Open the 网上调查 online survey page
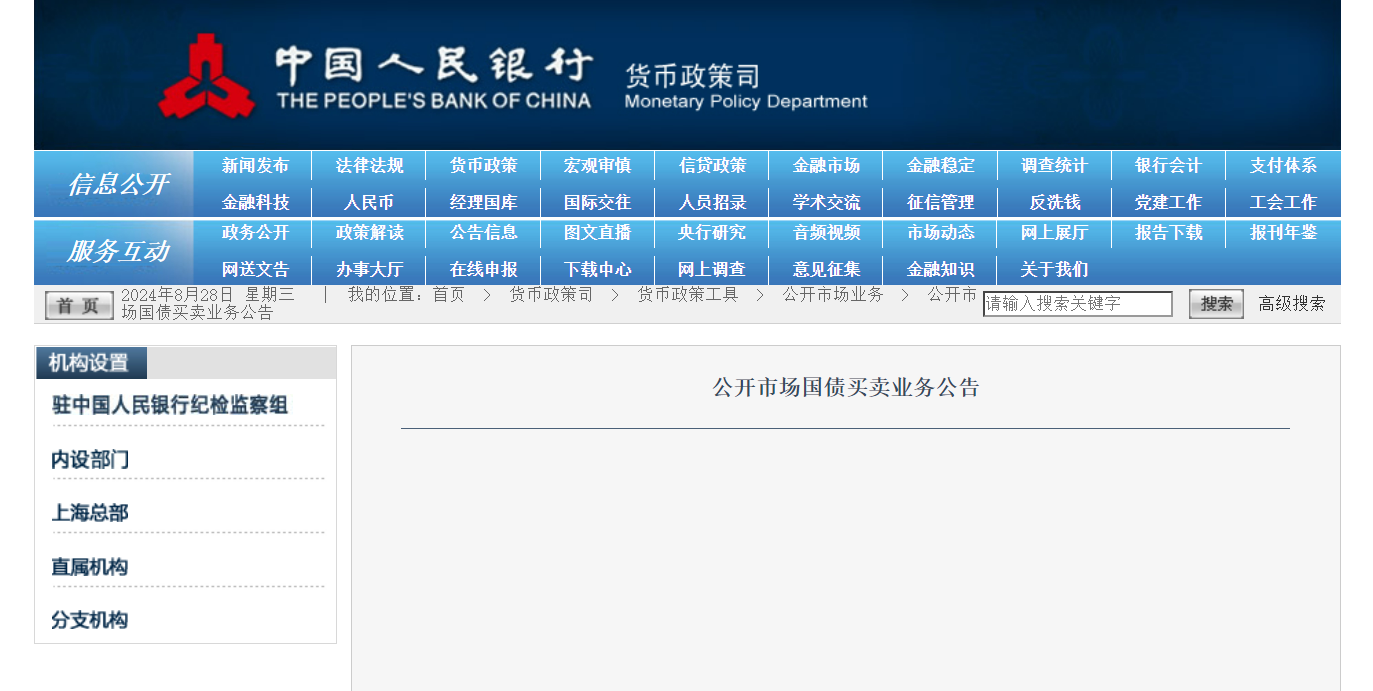 click(711, 269)
